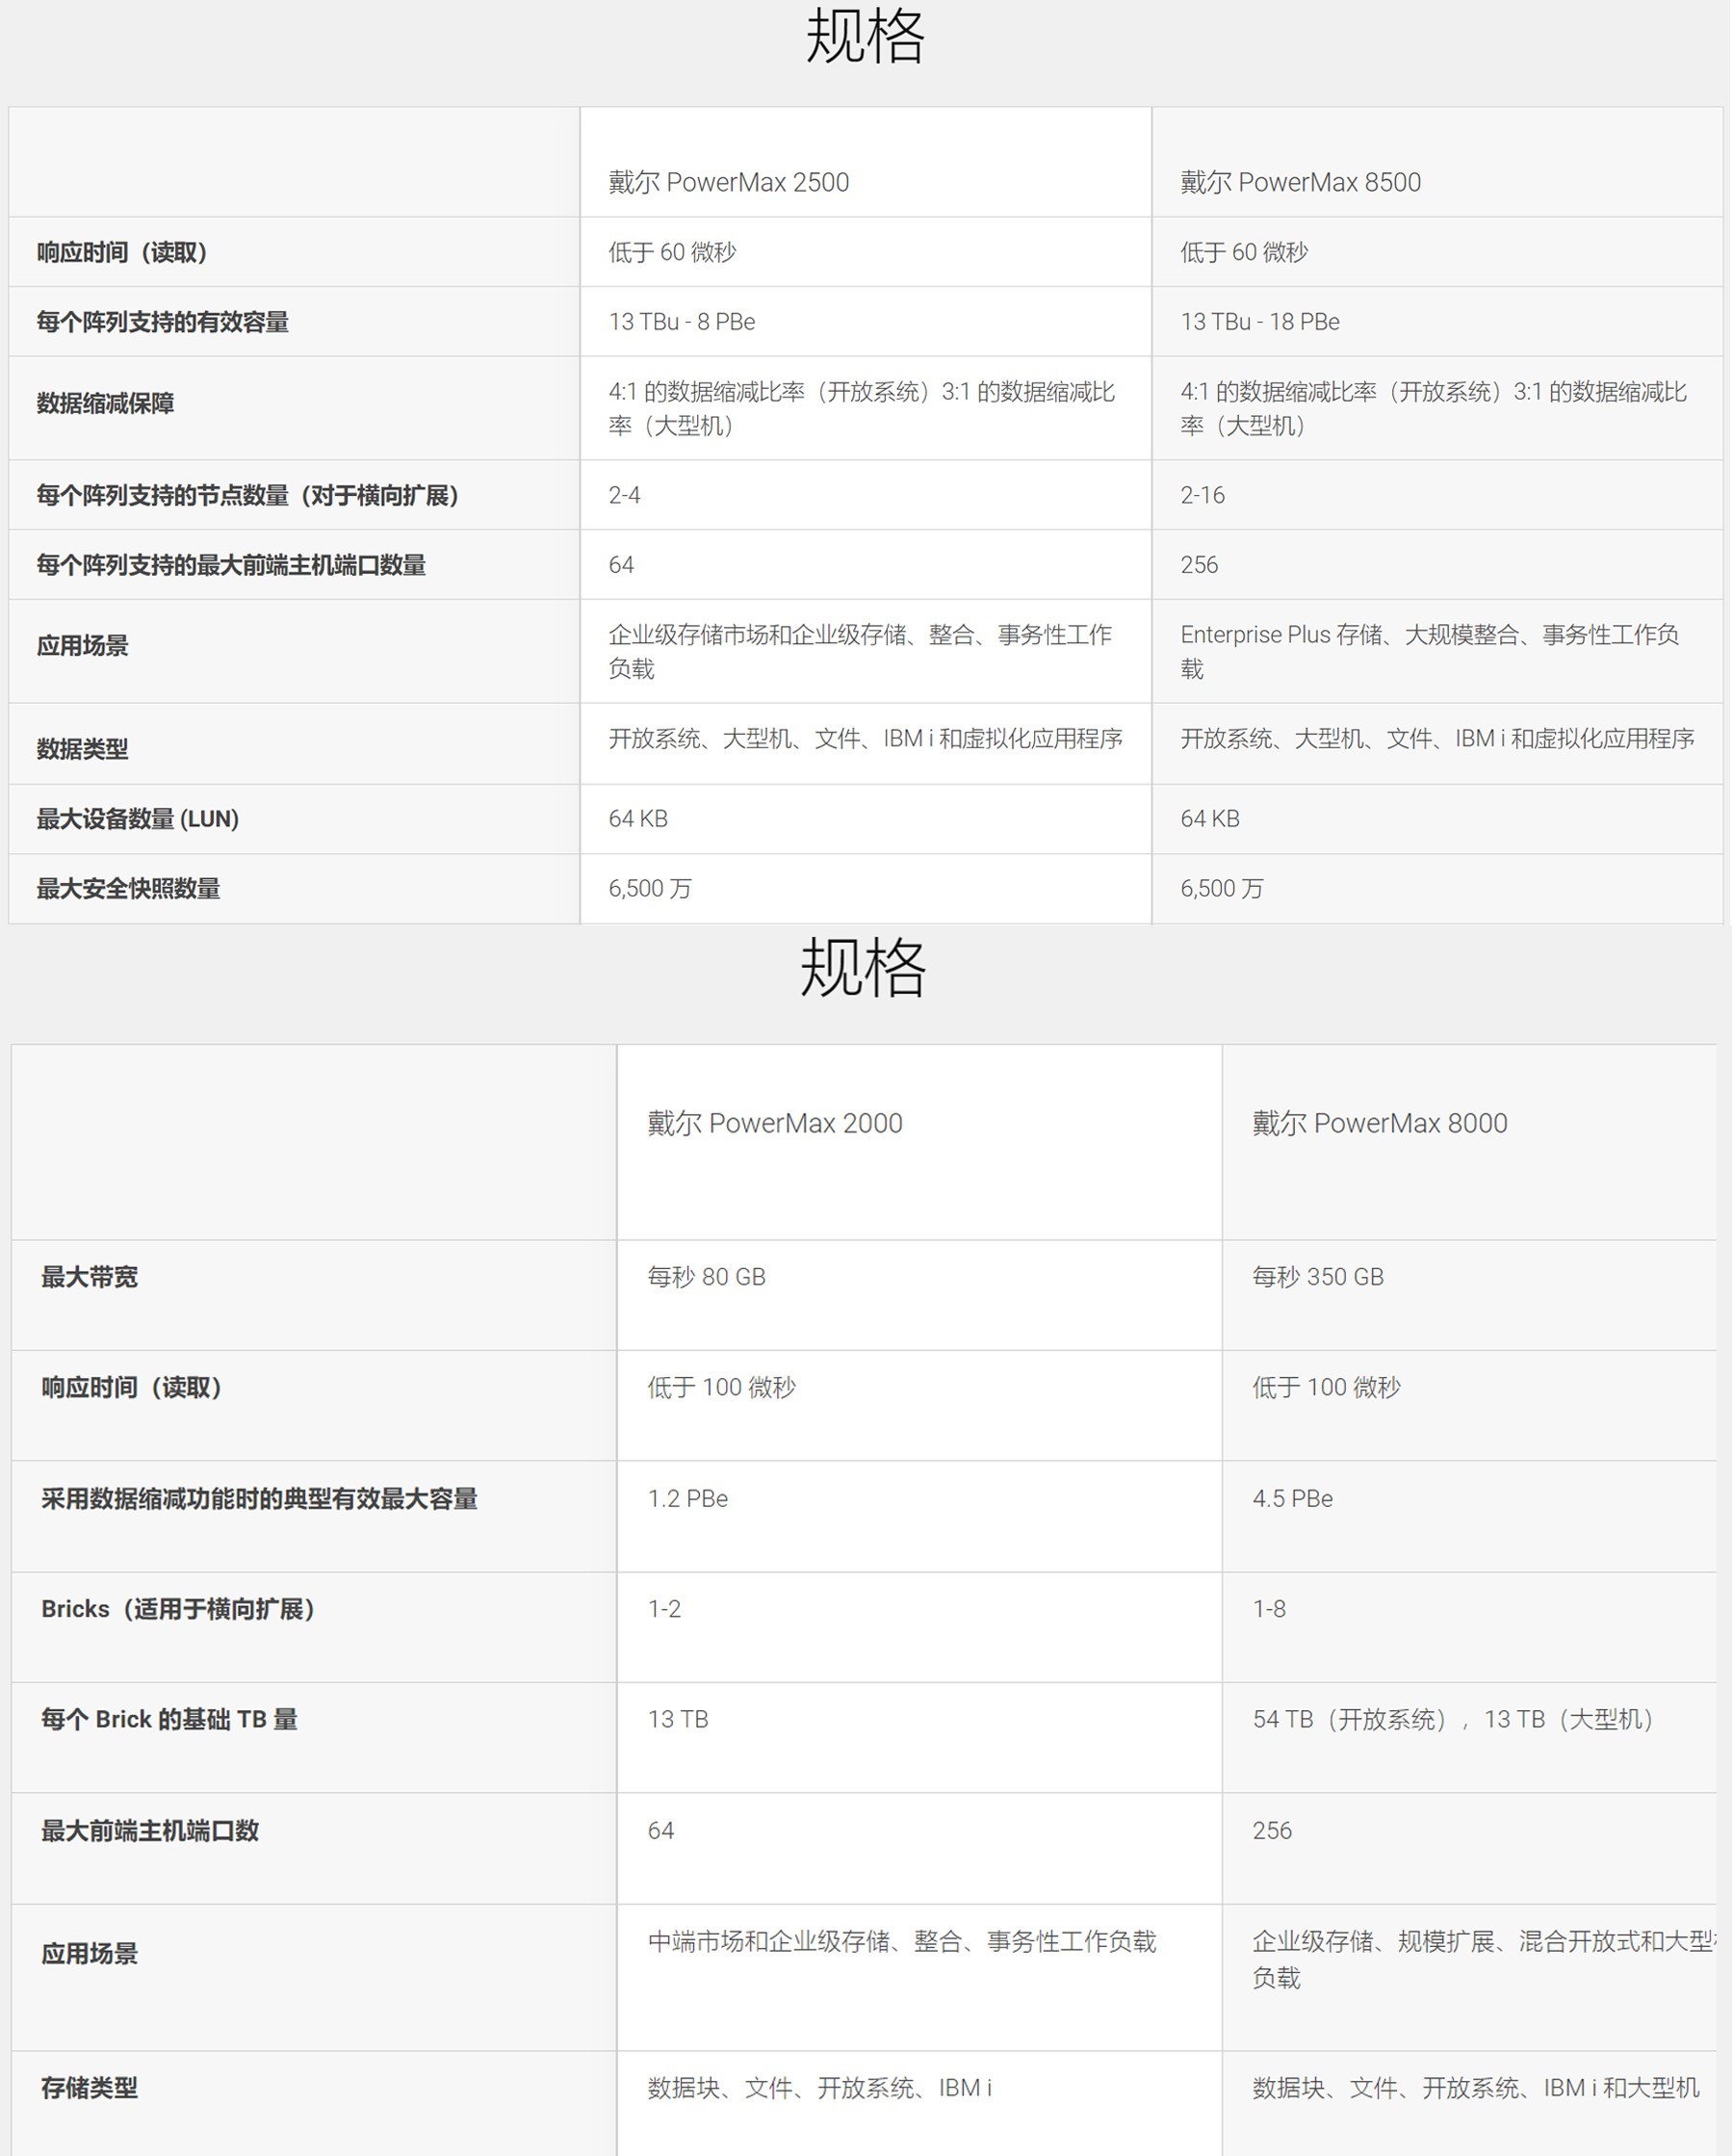Select the 戴尔 PowerMax 2000 column header
The width and height of the screenshot is (1733, 2156).
[x=774, y=1123]
